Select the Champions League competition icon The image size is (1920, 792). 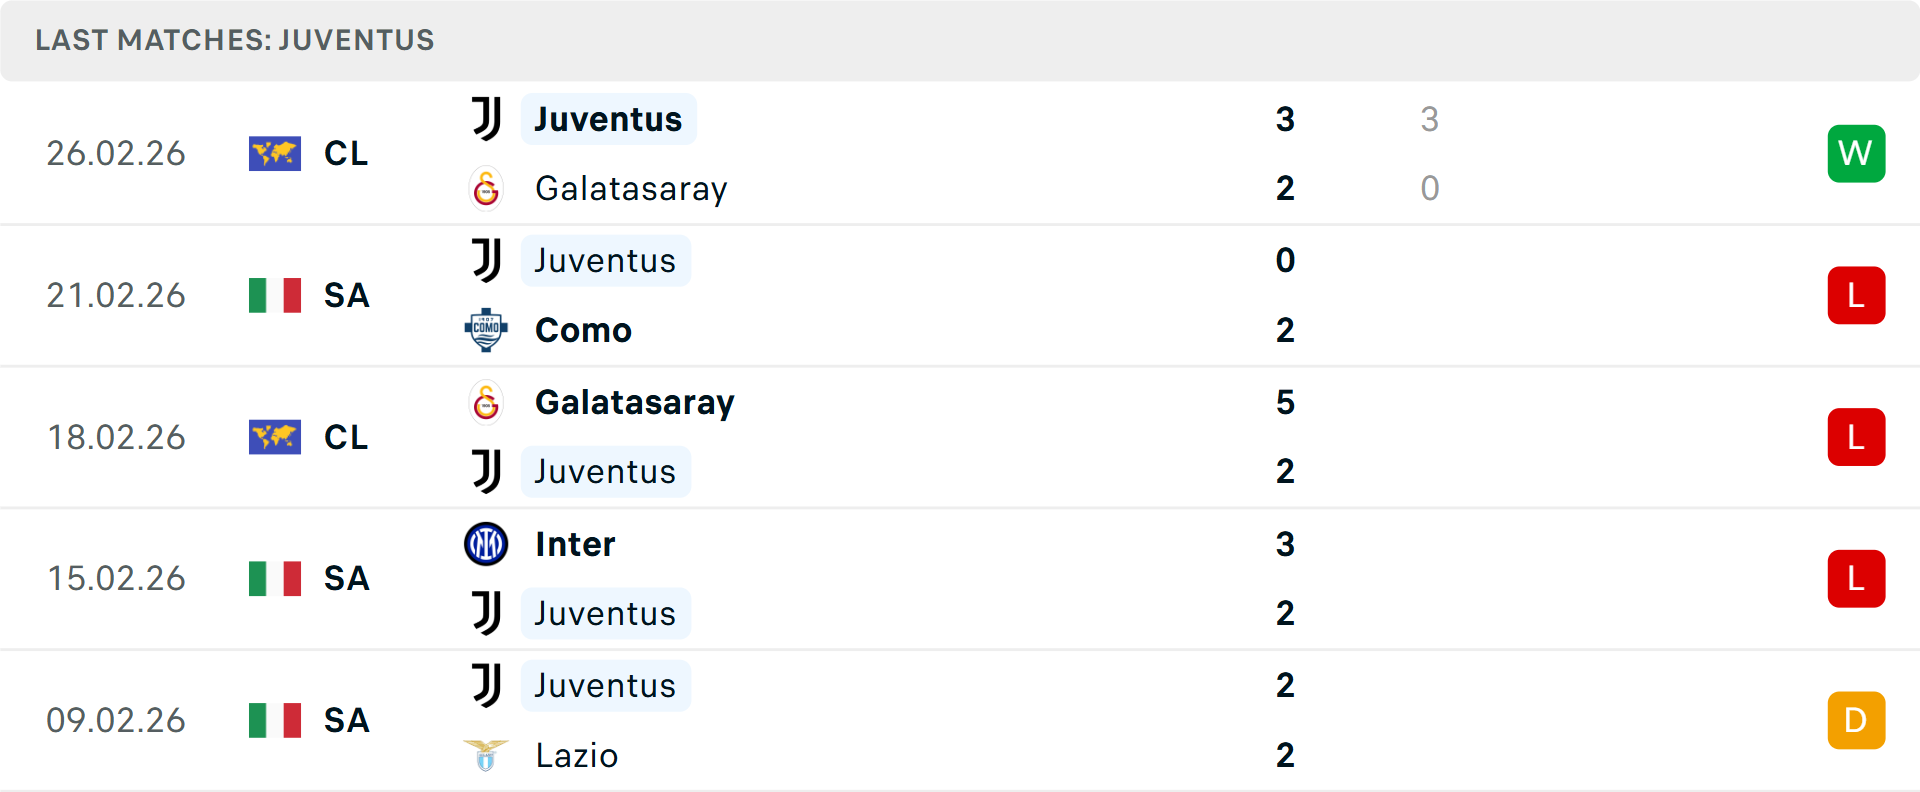tap(275, 153)
